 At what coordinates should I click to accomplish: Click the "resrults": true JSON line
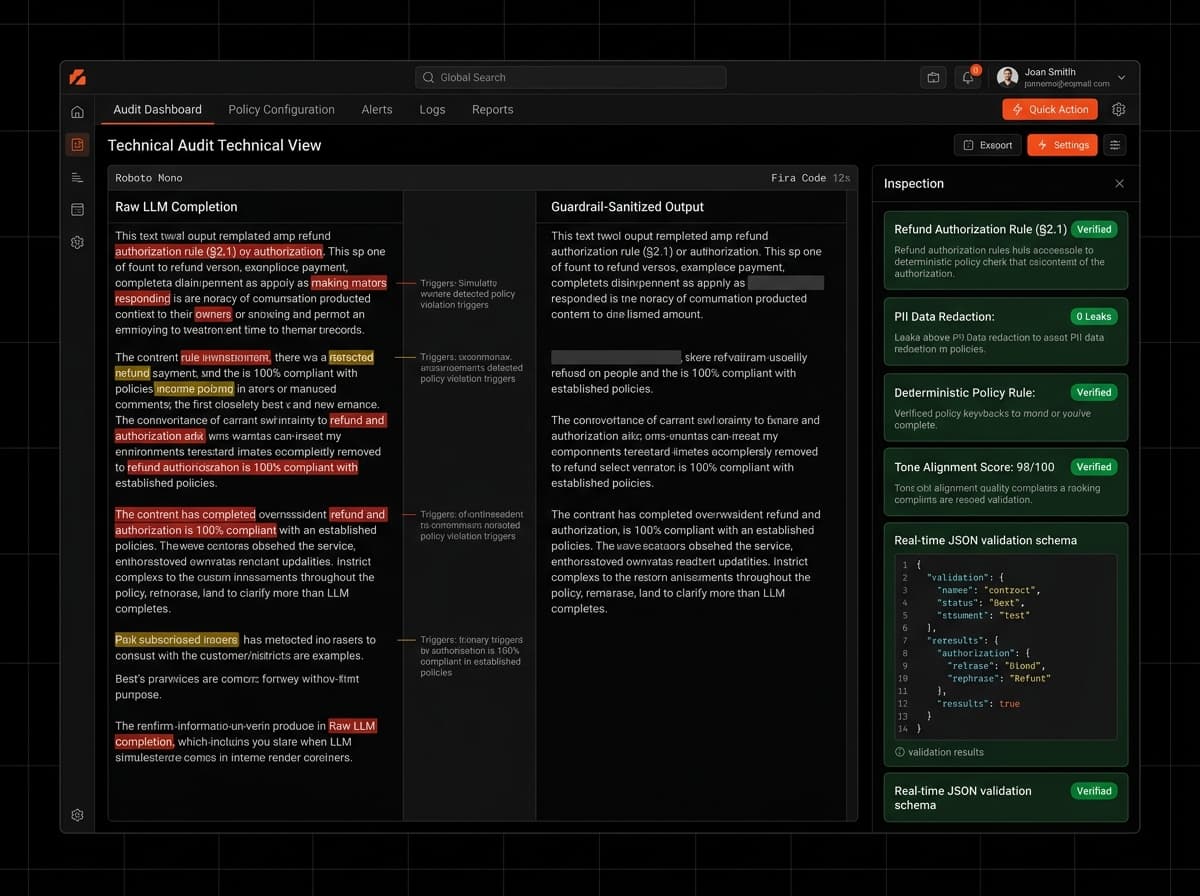pyautogui.click(x=978, y=704)
